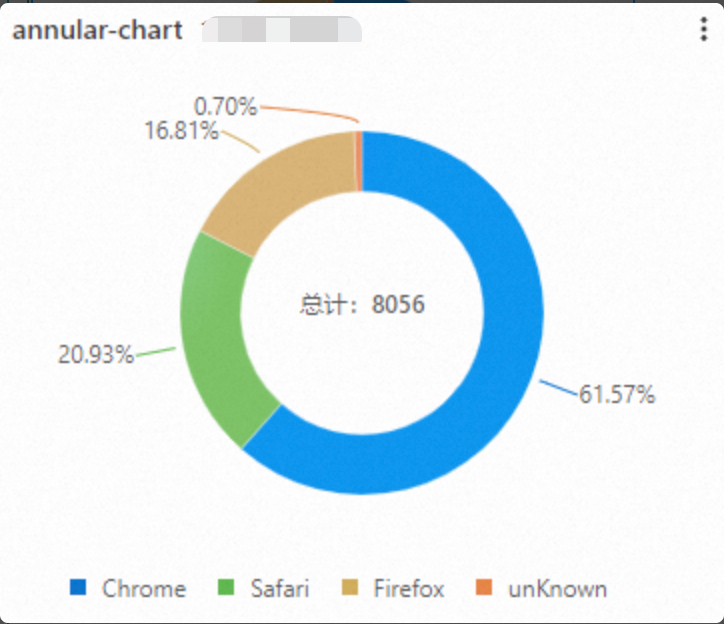Toggle Safari series in the legend
The image size is (724, 624).
point(263,588)
